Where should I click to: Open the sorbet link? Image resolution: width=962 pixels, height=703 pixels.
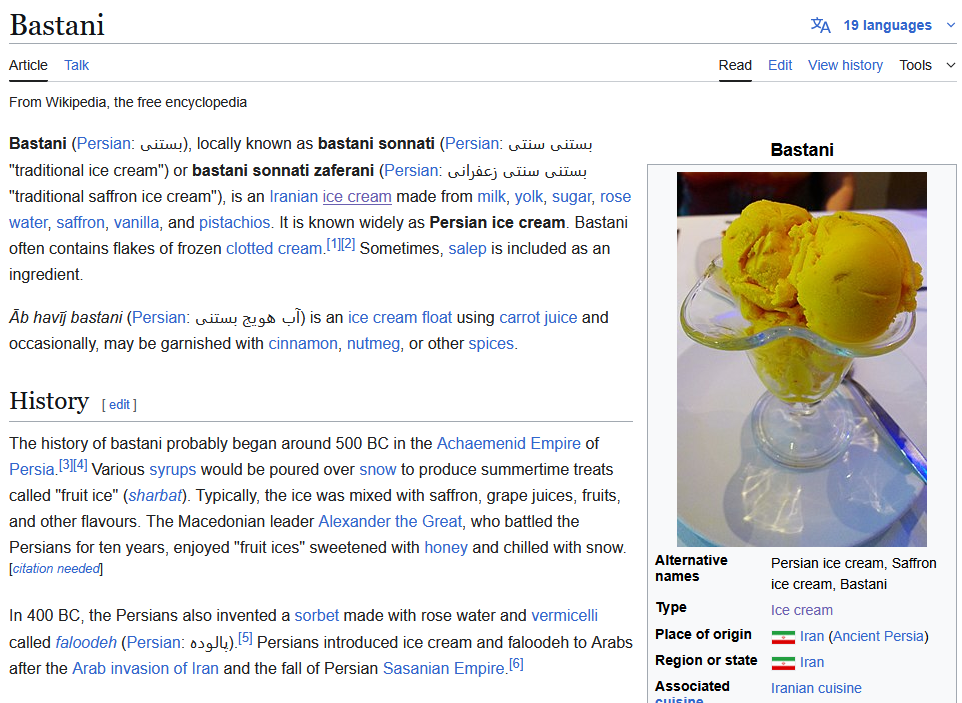click(x=317, y=615)
